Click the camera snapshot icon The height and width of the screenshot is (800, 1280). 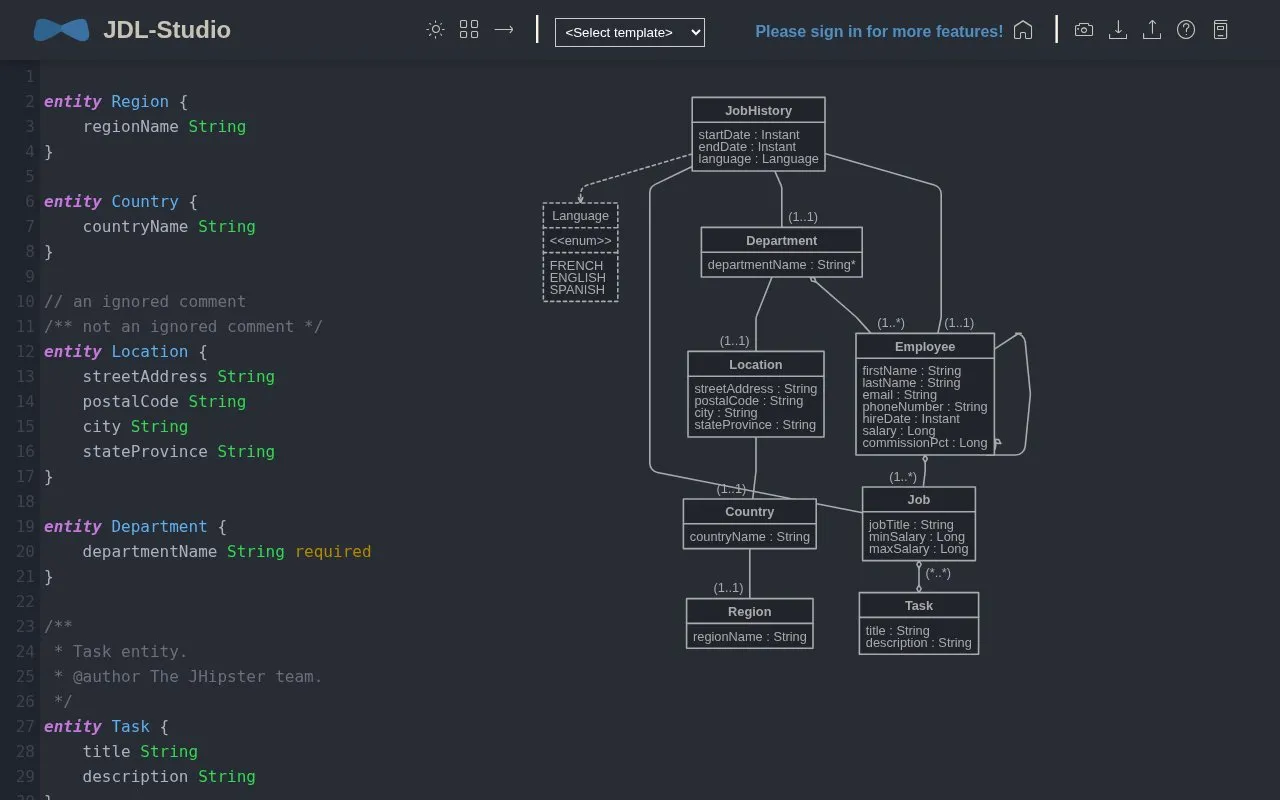(1084, 30)
